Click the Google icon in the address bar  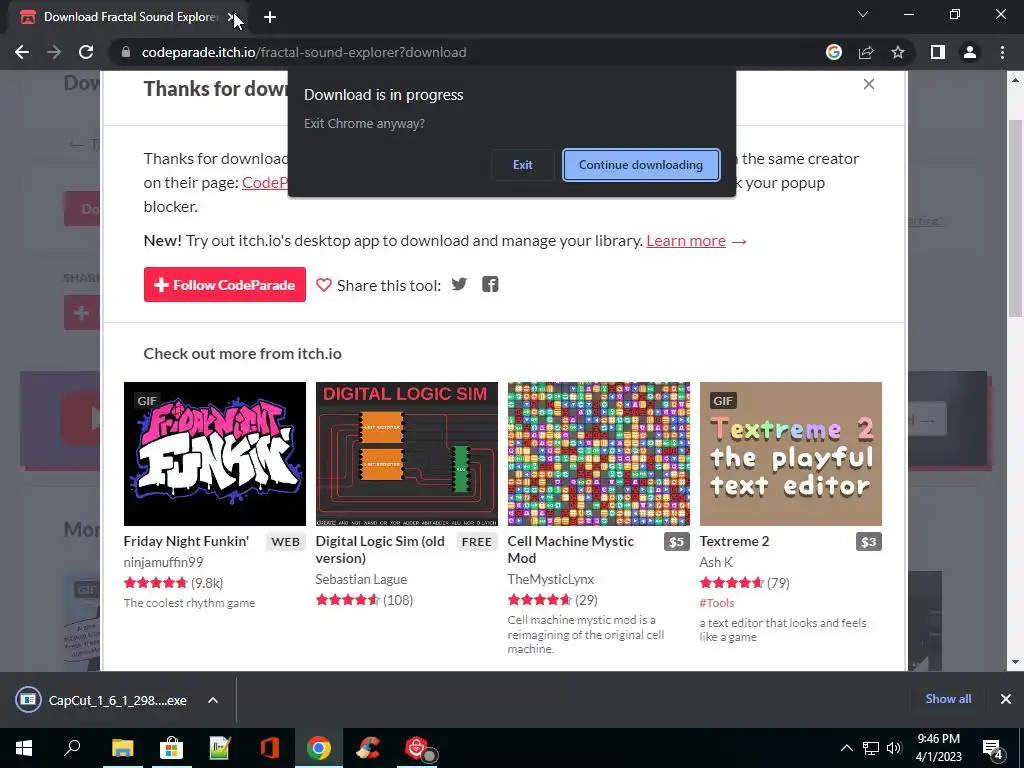point(833,52)
